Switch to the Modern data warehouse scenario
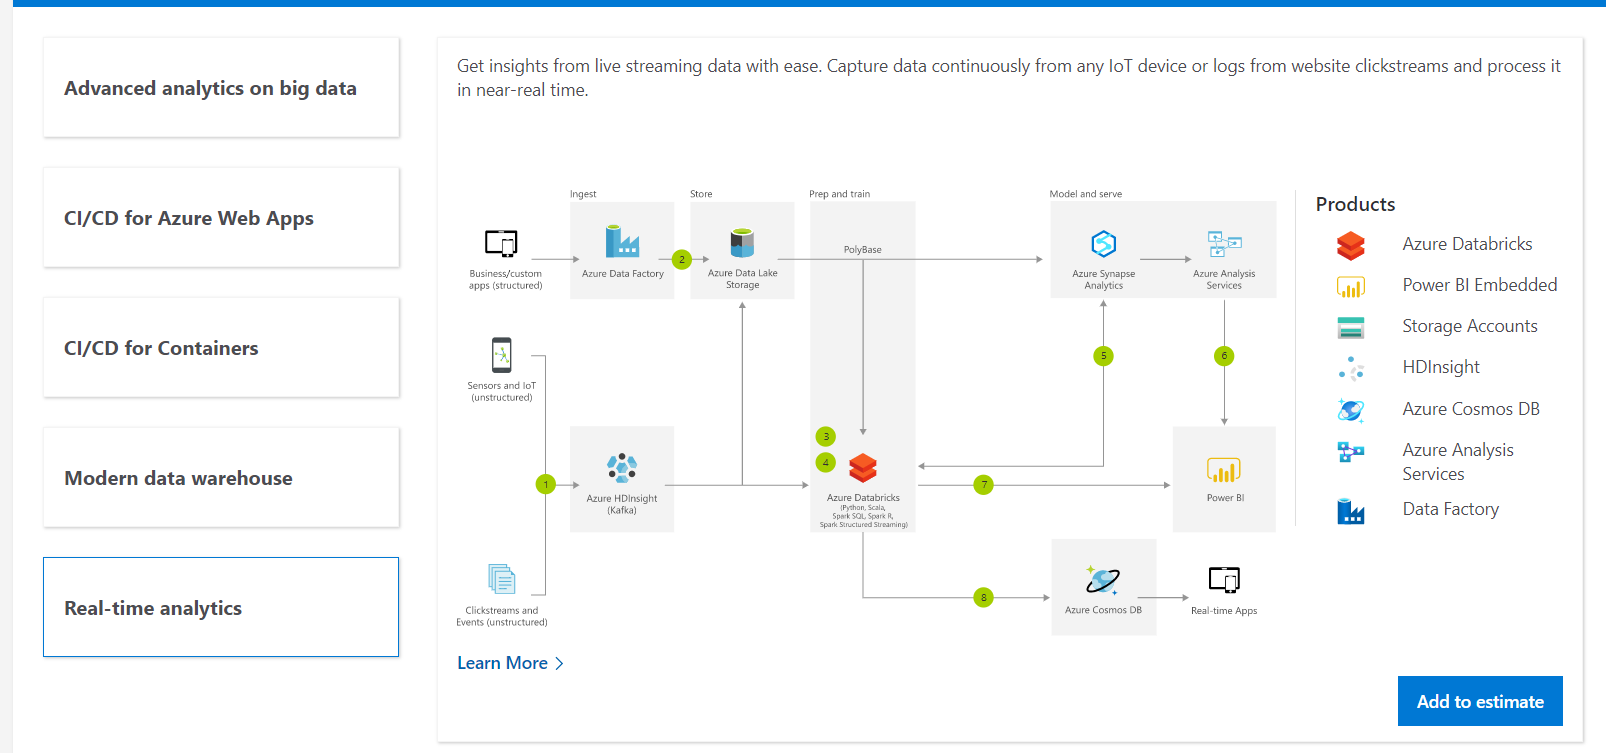This screenshot has height=753, width=1606. 221,478
